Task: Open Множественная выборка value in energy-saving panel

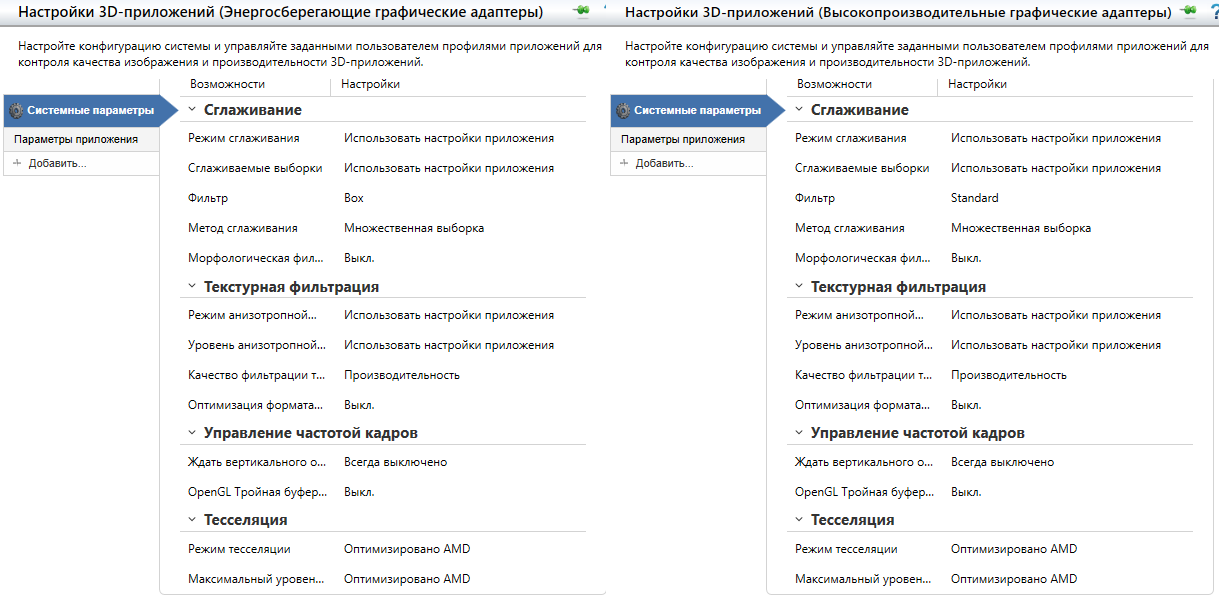Action: [x=414, y=228]
